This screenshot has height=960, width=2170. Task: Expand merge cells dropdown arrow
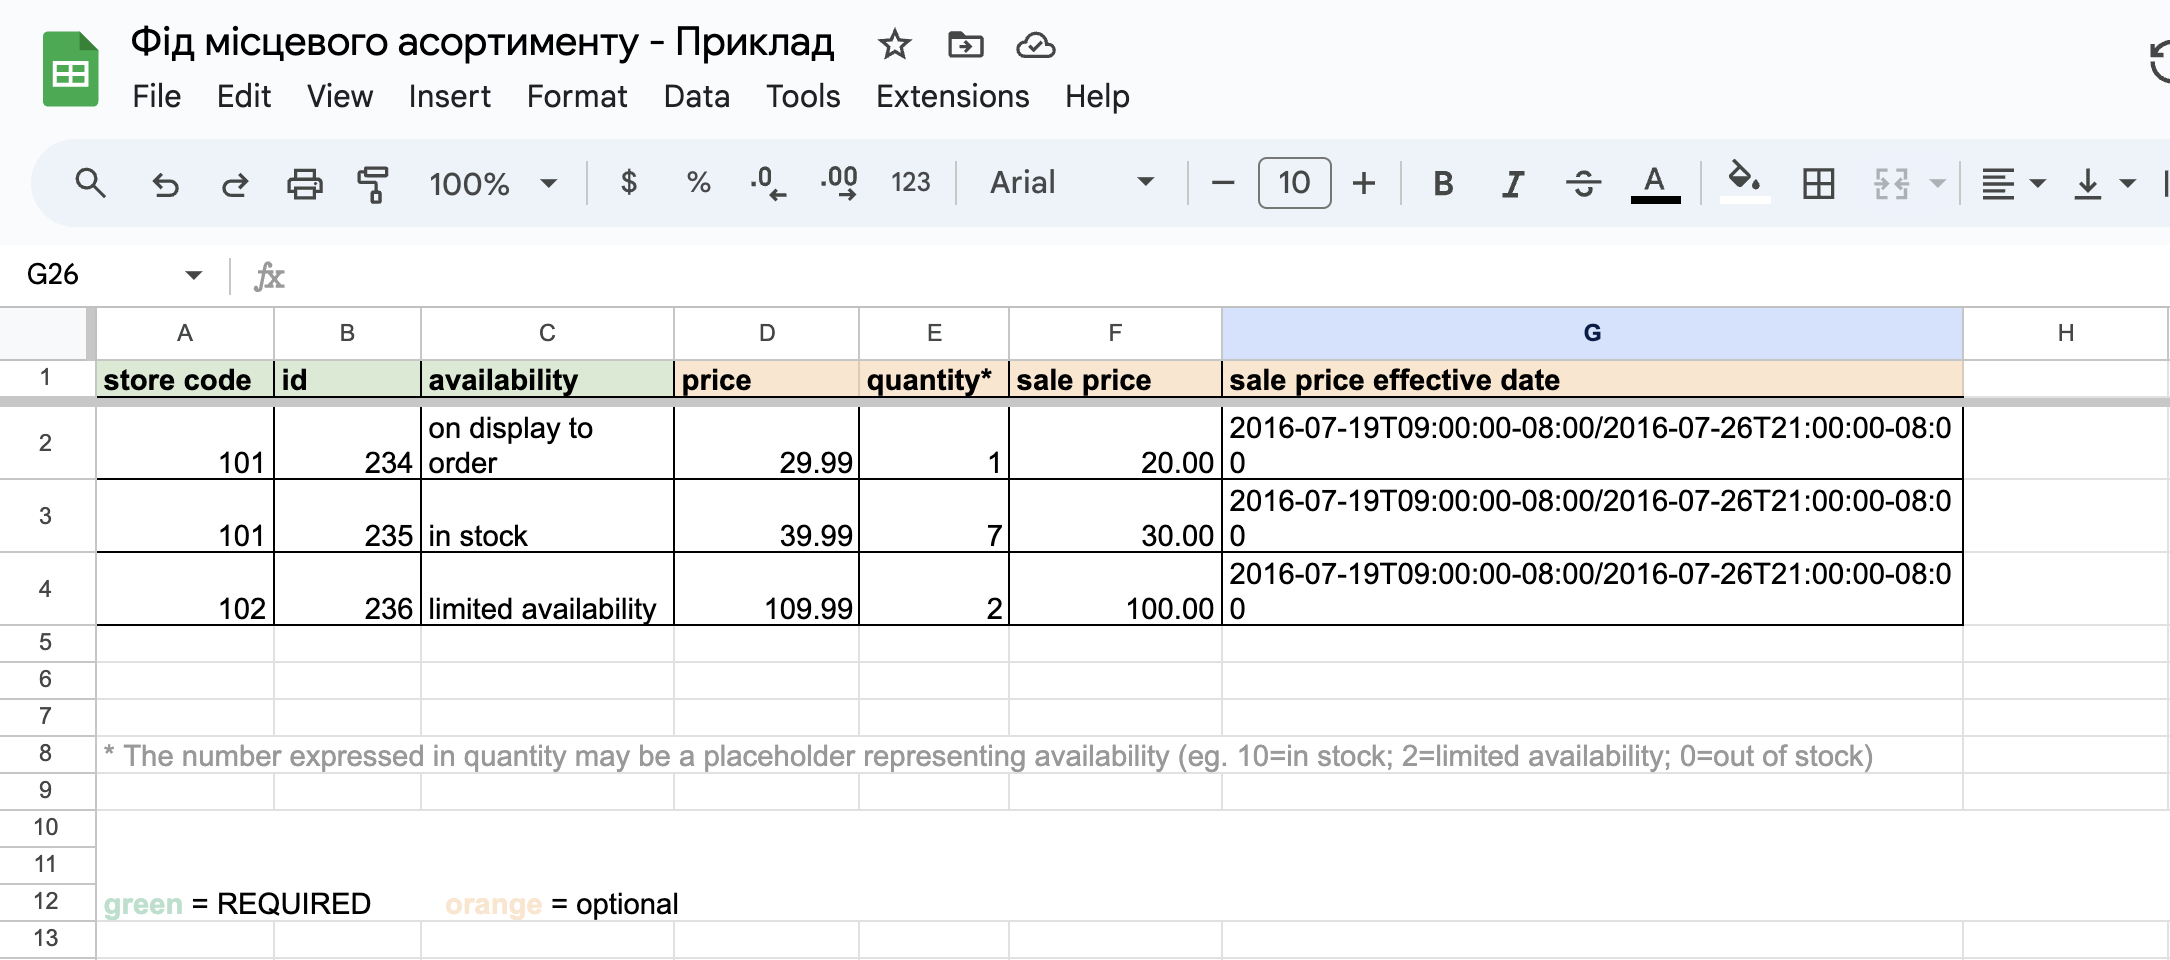click(1937, 183)
